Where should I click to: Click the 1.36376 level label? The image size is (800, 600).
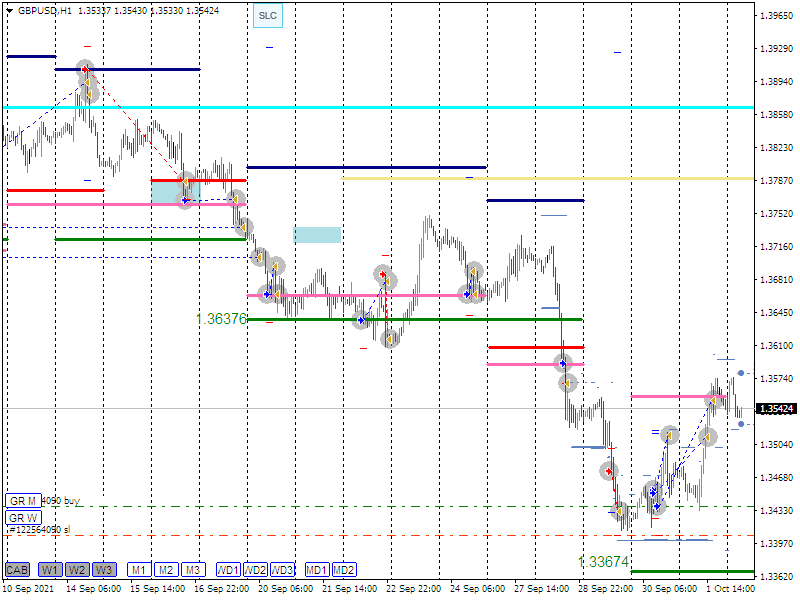tap(221, 319)
